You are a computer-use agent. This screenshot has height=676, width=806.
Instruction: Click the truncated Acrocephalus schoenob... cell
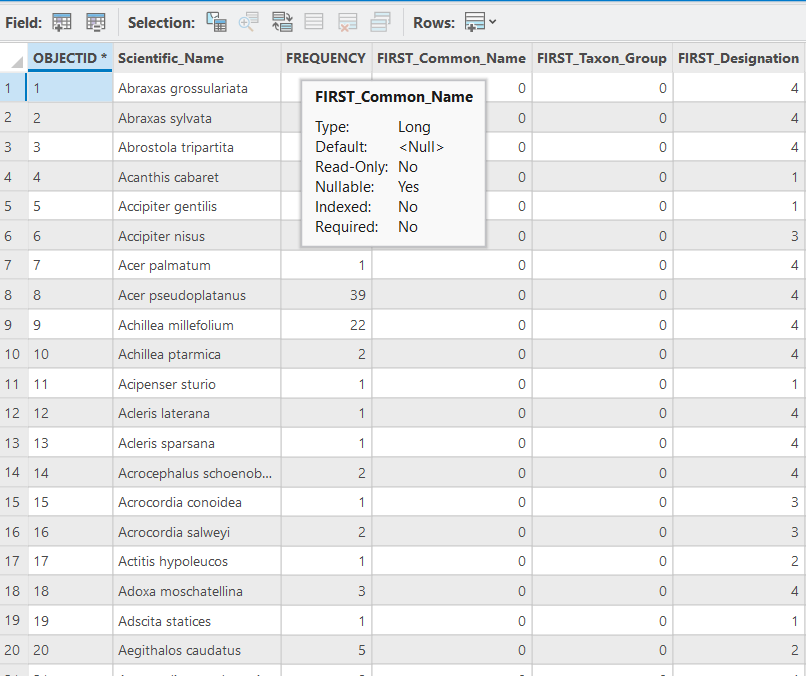(197, 473)
